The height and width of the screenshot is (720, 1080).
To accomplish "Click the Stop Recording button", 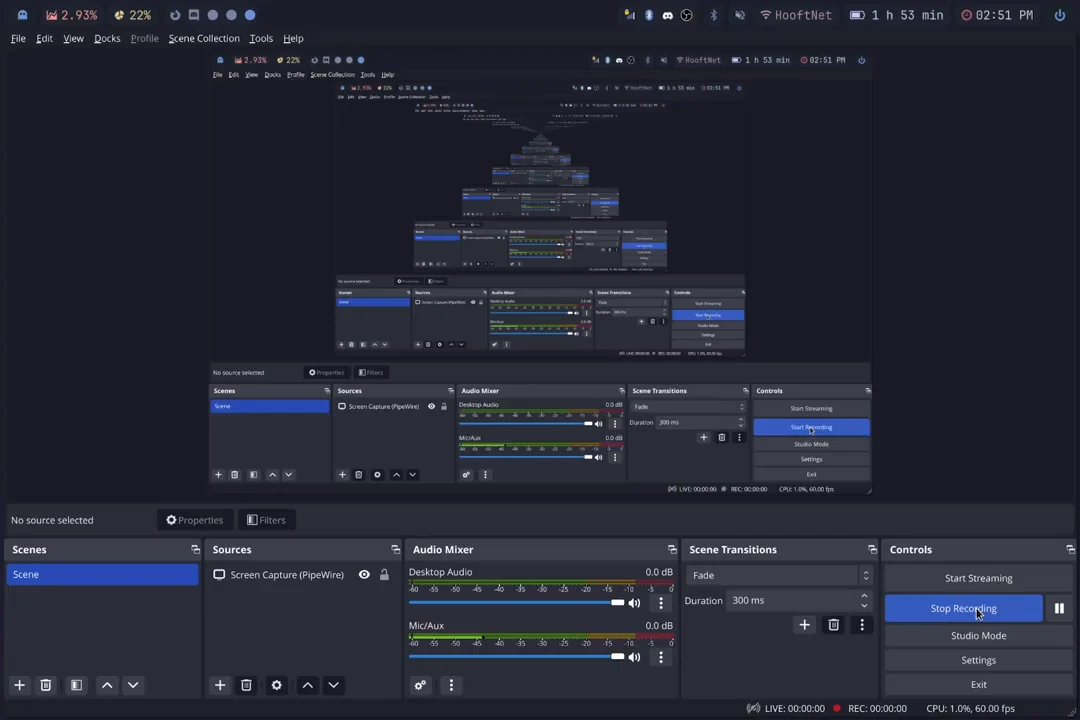I will (963, 608).
